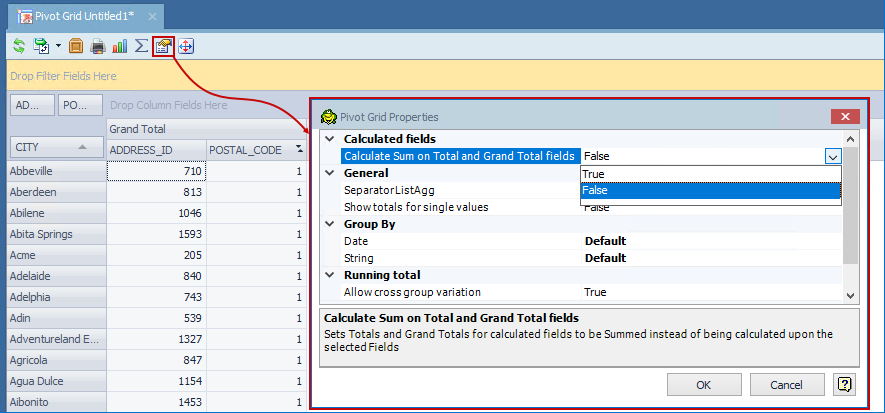
Task: Click the AD... row field button
Action: (x=33, y=105)
